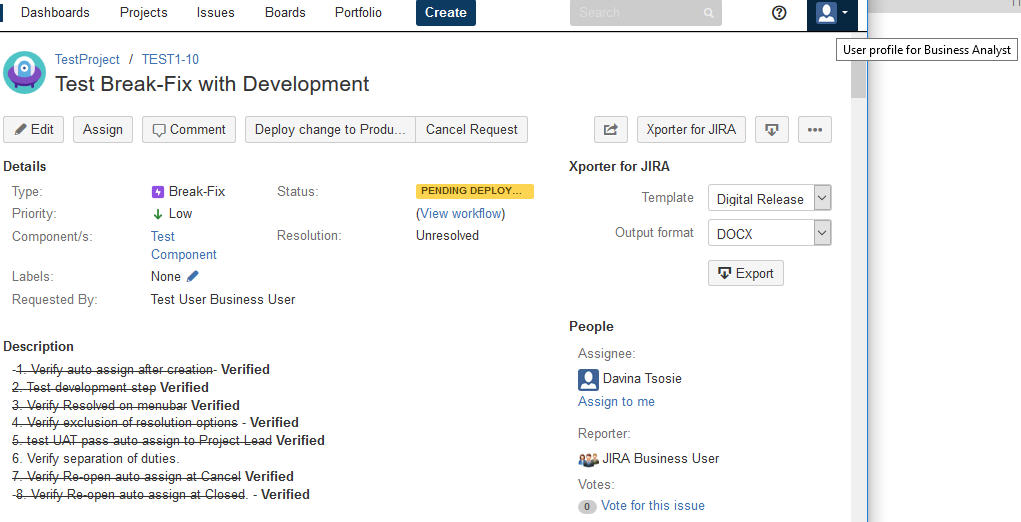This screenshot has width=1021, height=522.
Task: Click the votes count badge
Action: (x=587, y=506)
